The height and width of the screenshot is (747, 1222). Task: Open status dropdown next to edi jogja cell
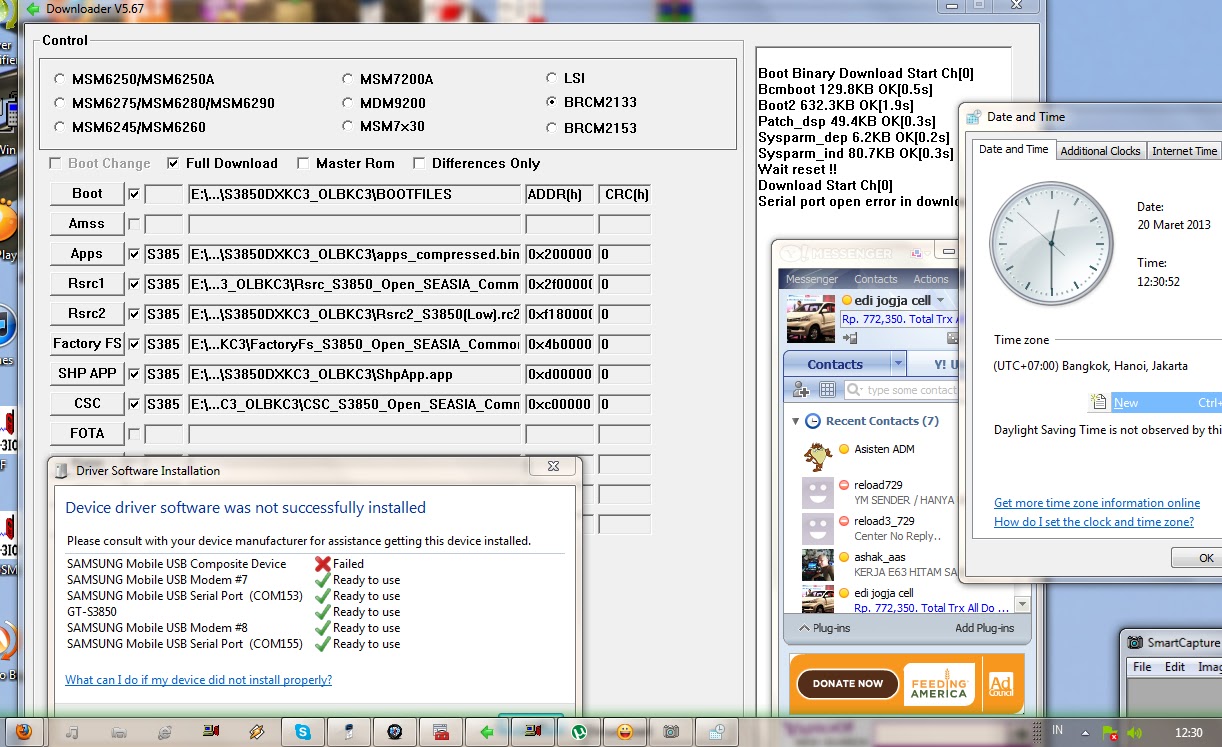(x=940, y=300)
